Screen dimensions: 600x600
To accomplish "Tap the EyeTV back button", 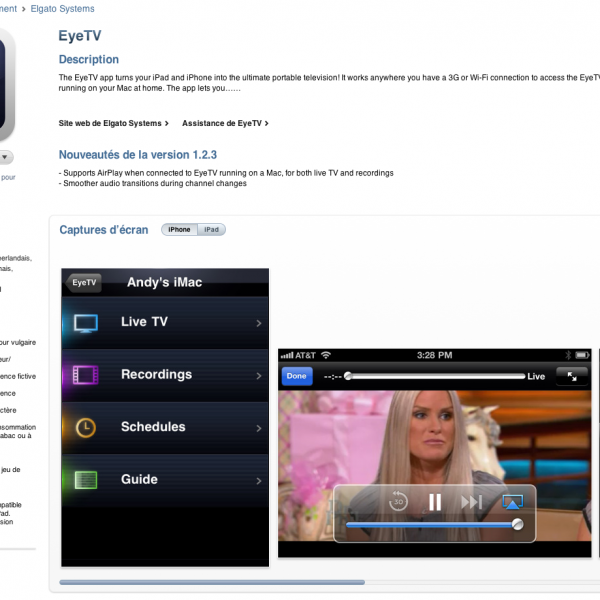I will point(84,283).
